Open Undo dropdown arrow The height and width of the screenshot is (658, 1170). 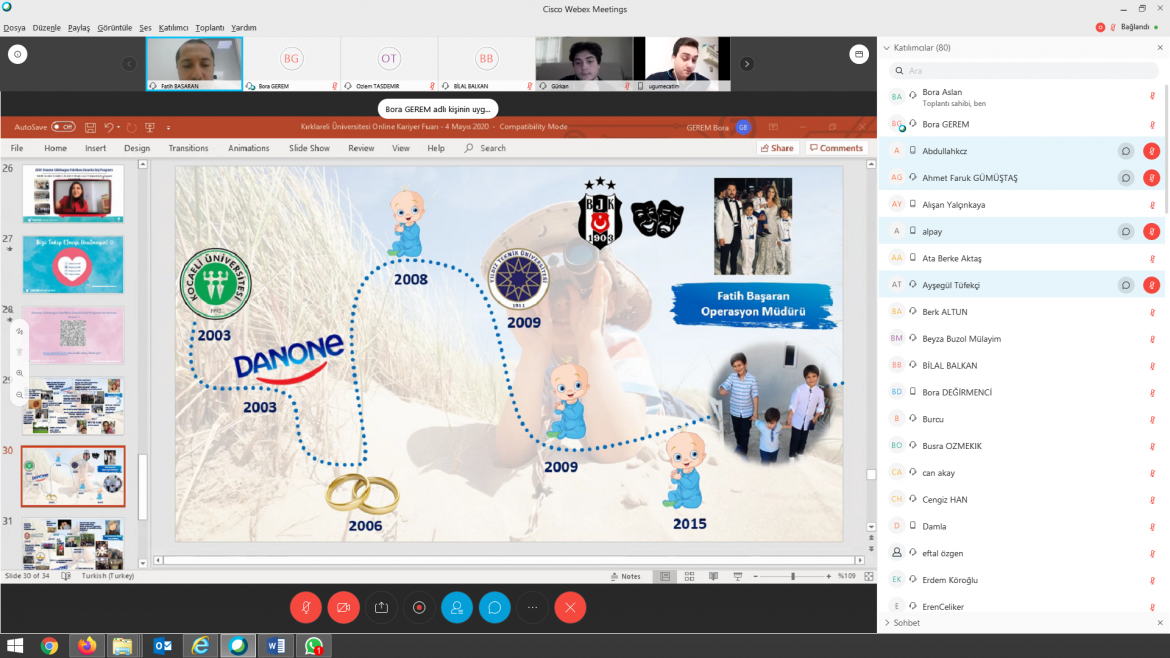119,127
